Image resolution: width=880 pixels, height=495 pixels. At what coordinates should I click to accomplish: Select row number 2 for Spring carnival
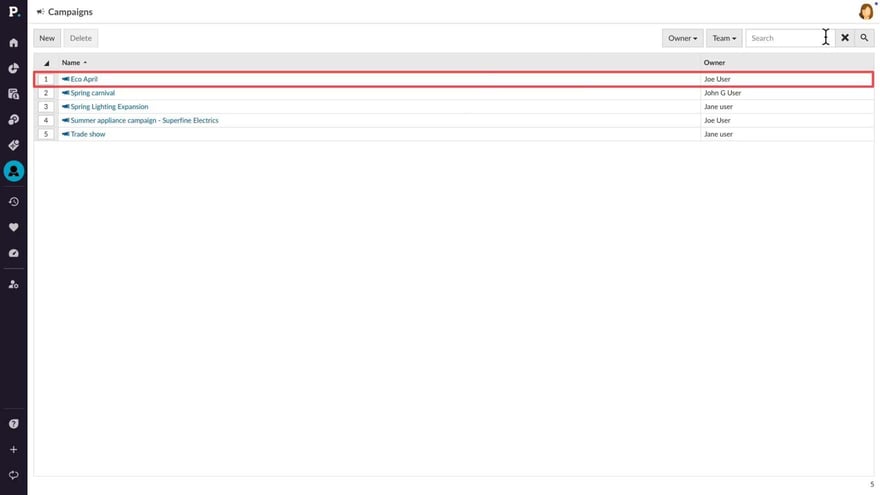click(x=46, y=93)
